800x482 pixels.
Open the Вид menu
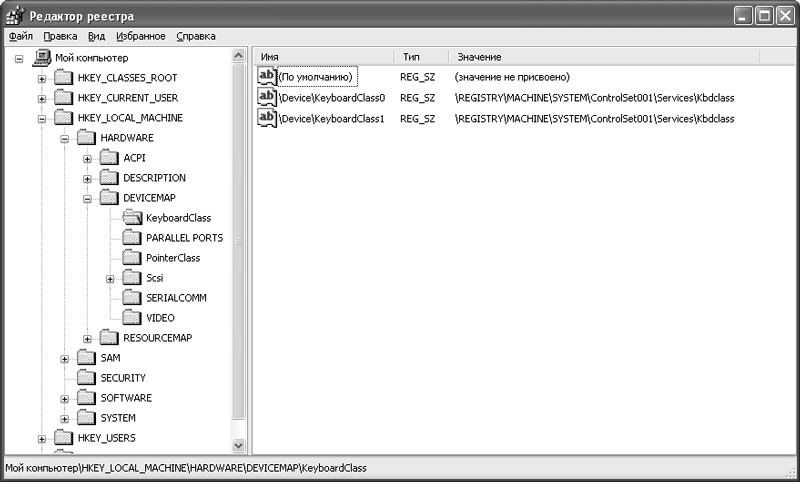pos(96,36)
